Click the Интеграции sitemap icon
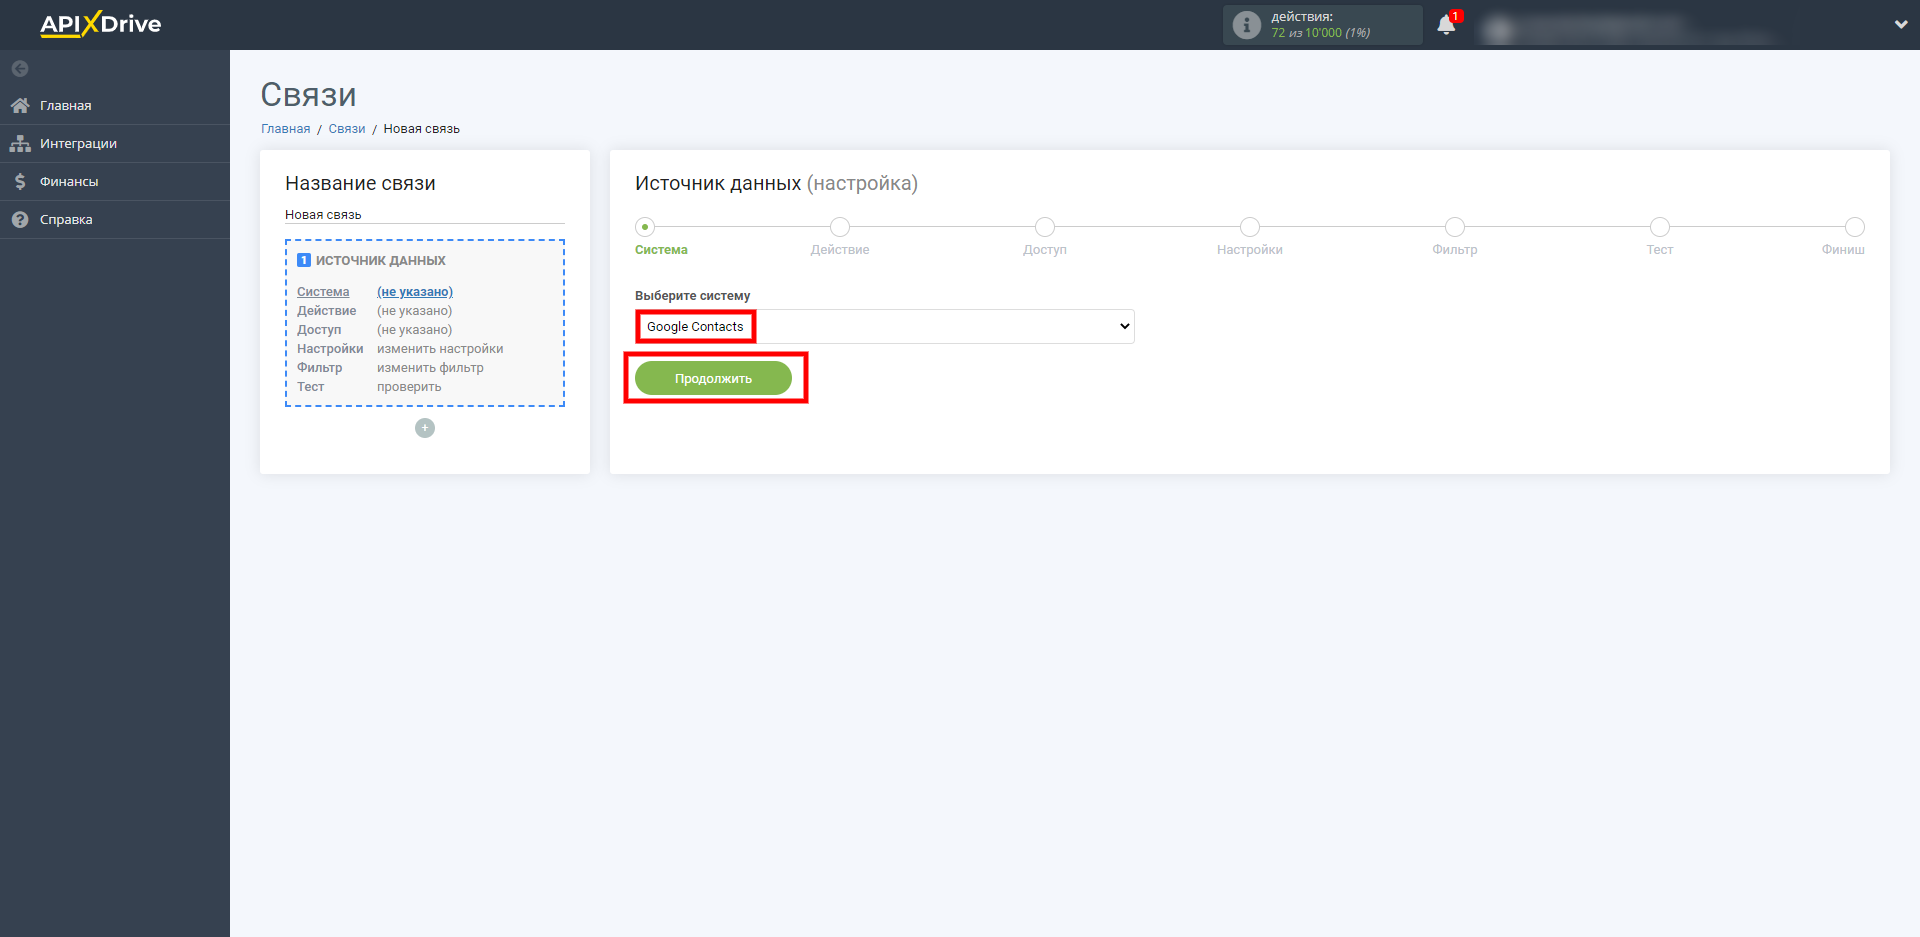Screen dimensions: 1920x937 pos(20,143)
